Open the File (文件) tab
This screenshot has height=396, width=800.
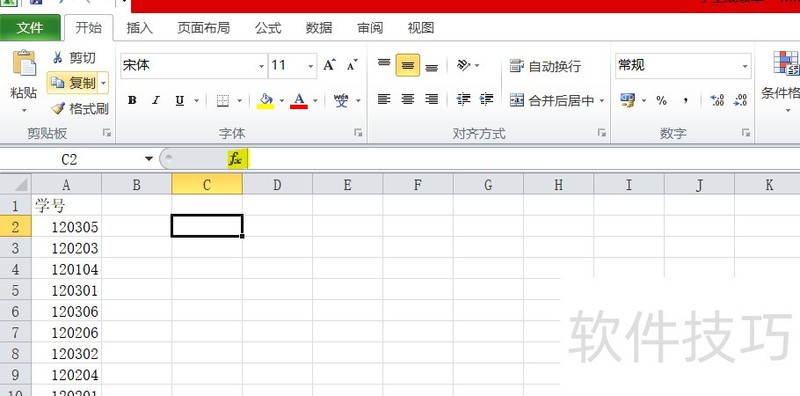(30, 28)
